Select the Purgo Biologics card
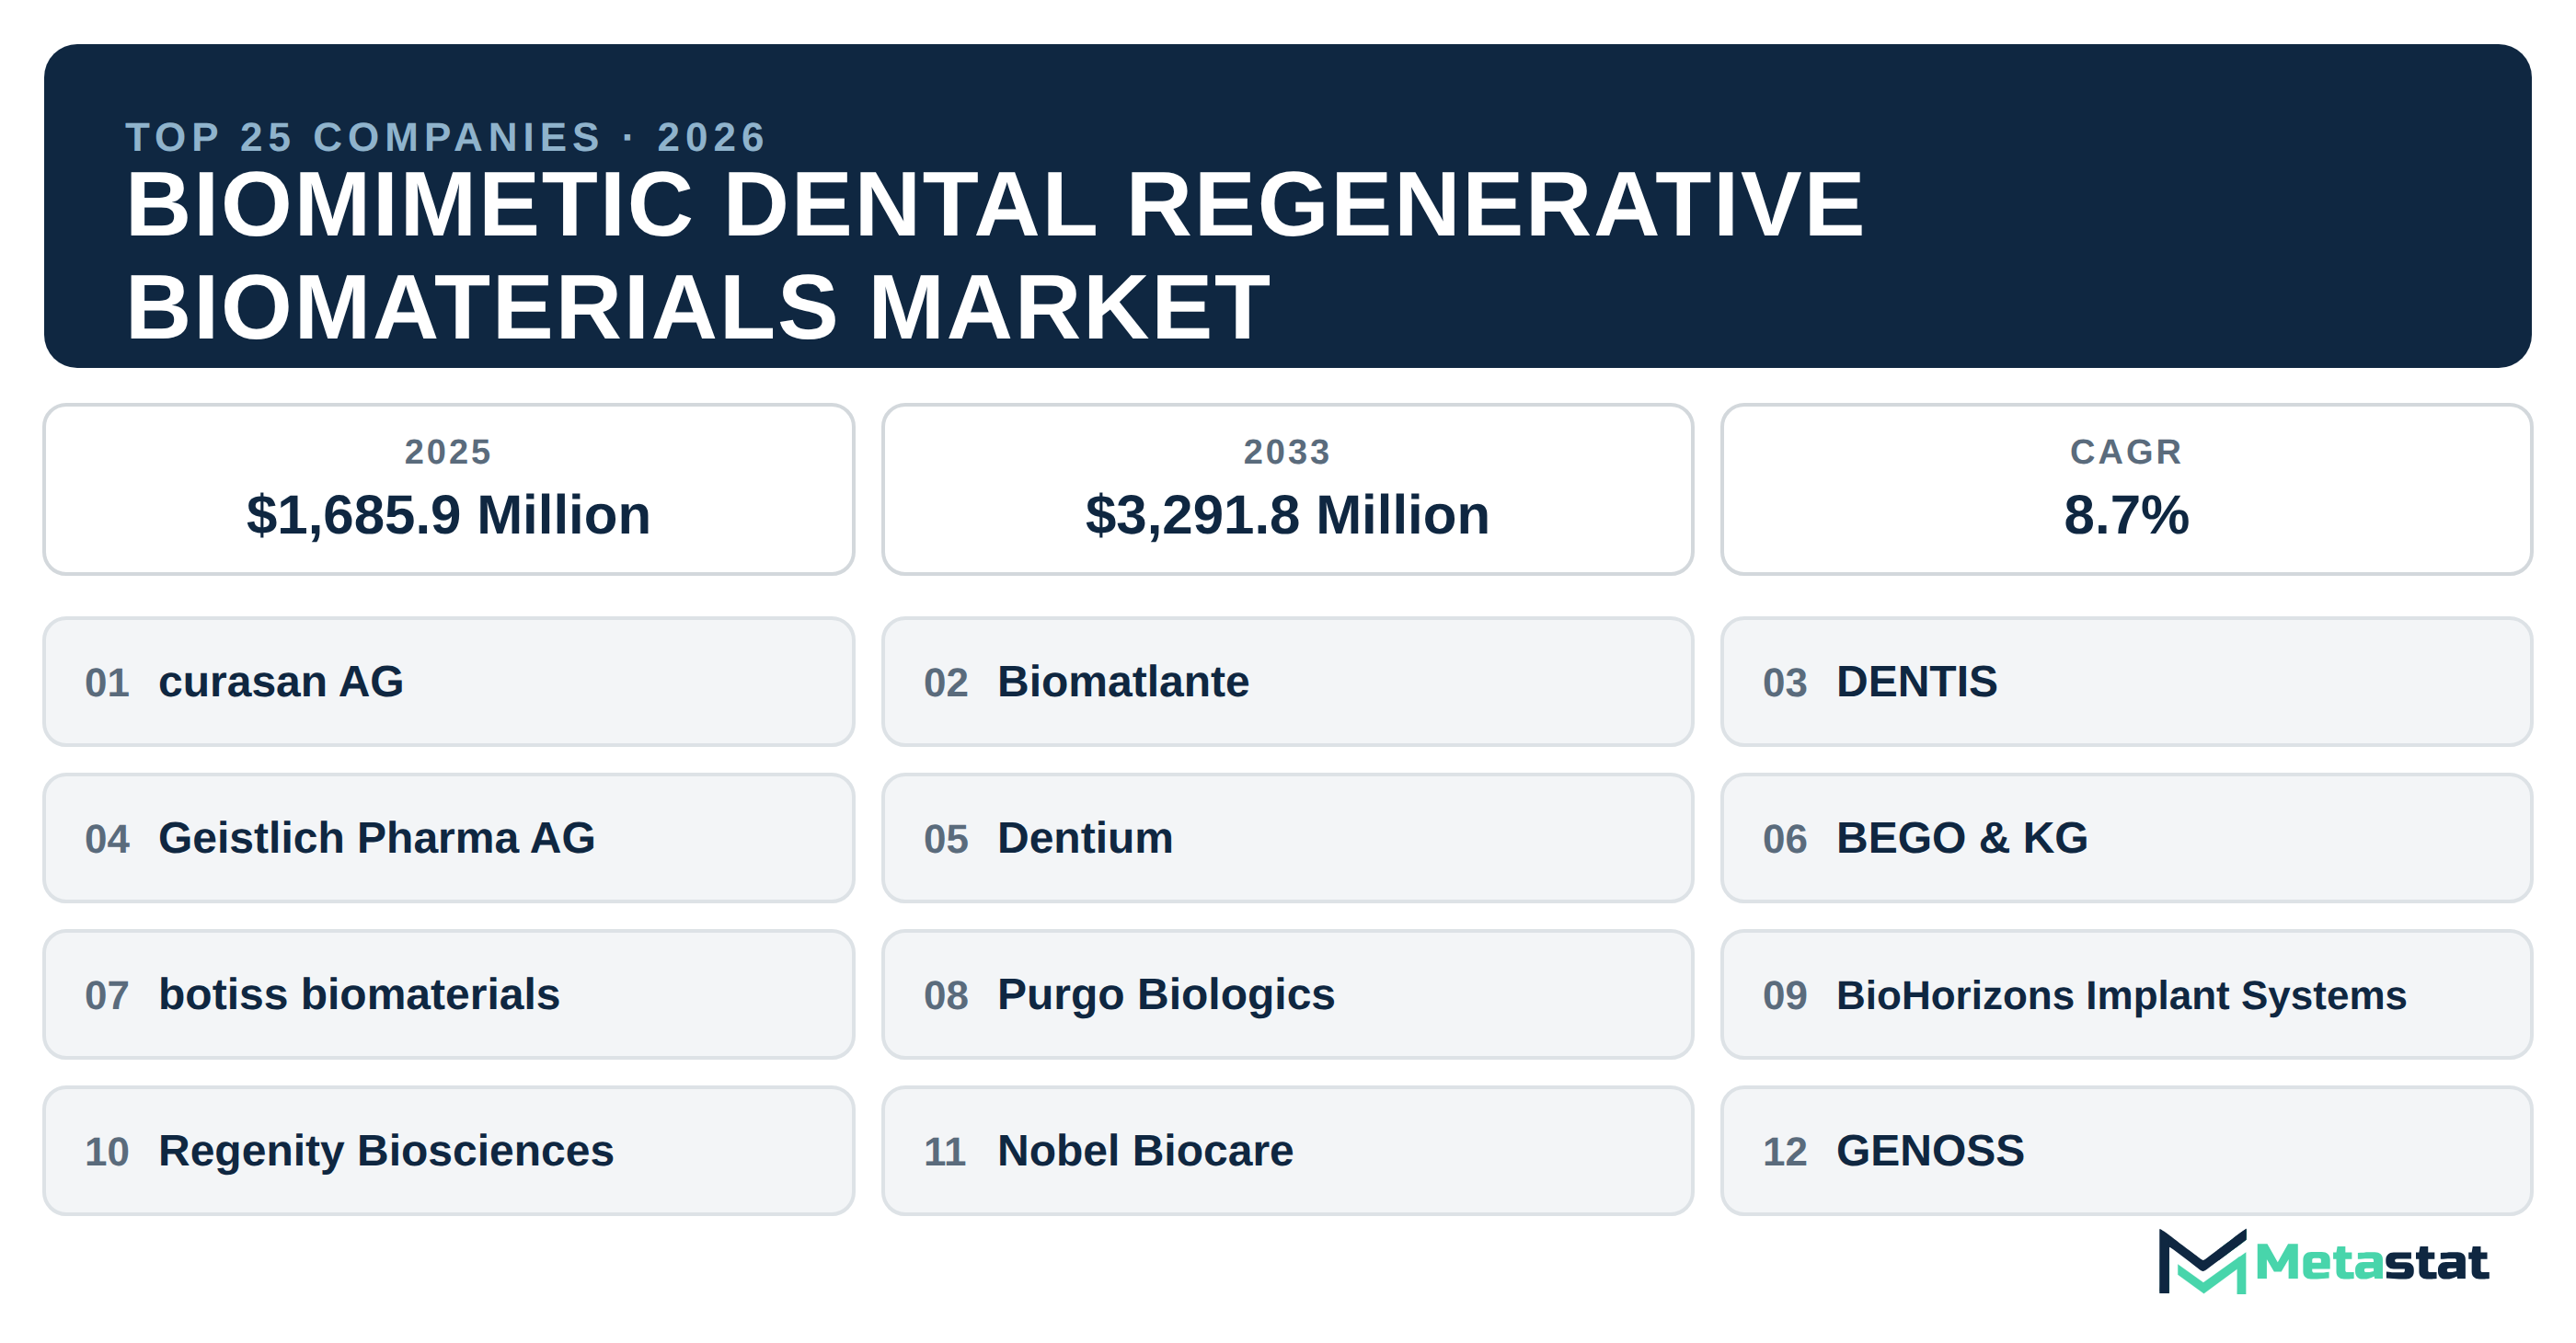The image size is (2576, 1343). [x=1287, y=994]
